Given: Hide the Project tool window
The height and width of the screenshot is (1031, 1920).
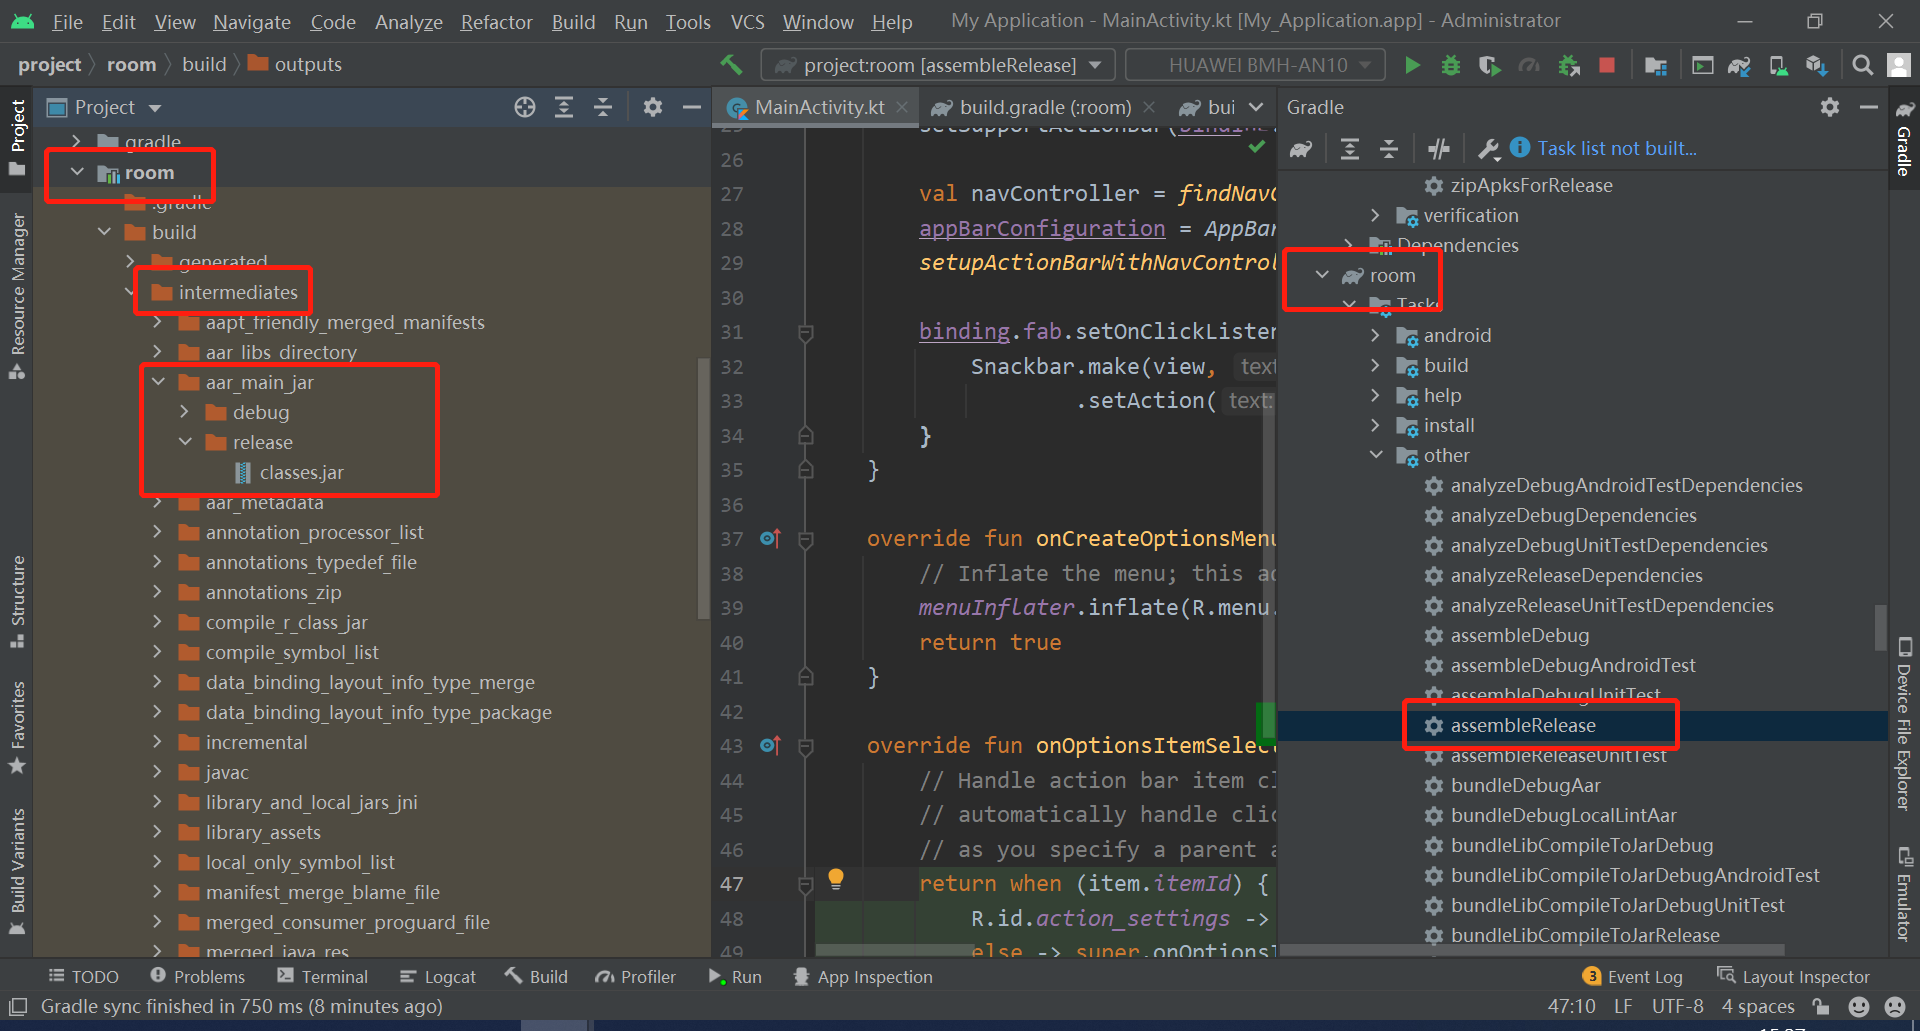Looking at the screenshot, I should (x=691, y=107).
